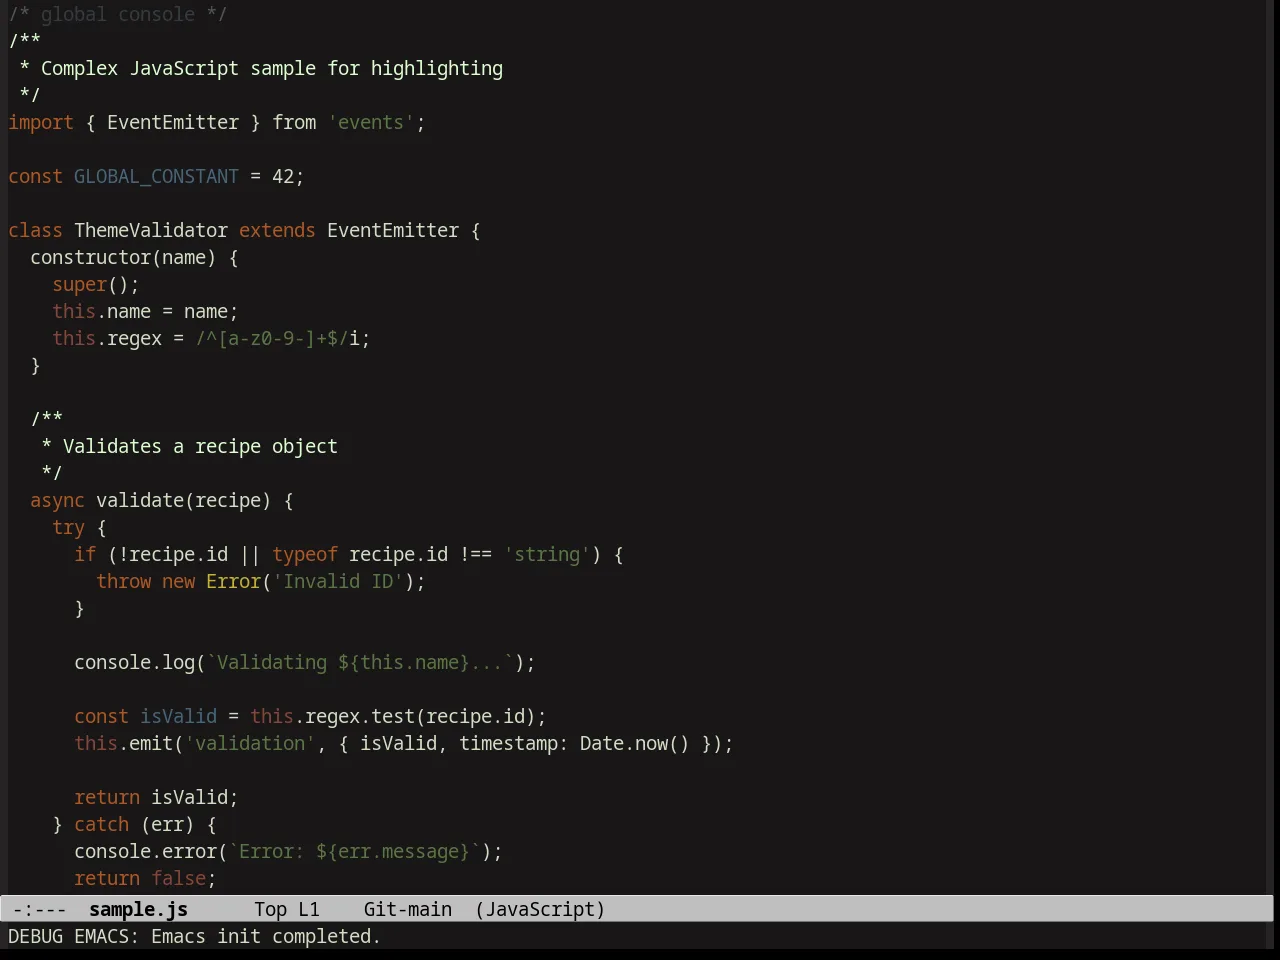
Task: Place cursor on 'Complex JavaScript sample' comment
Action: click(178, 68)
